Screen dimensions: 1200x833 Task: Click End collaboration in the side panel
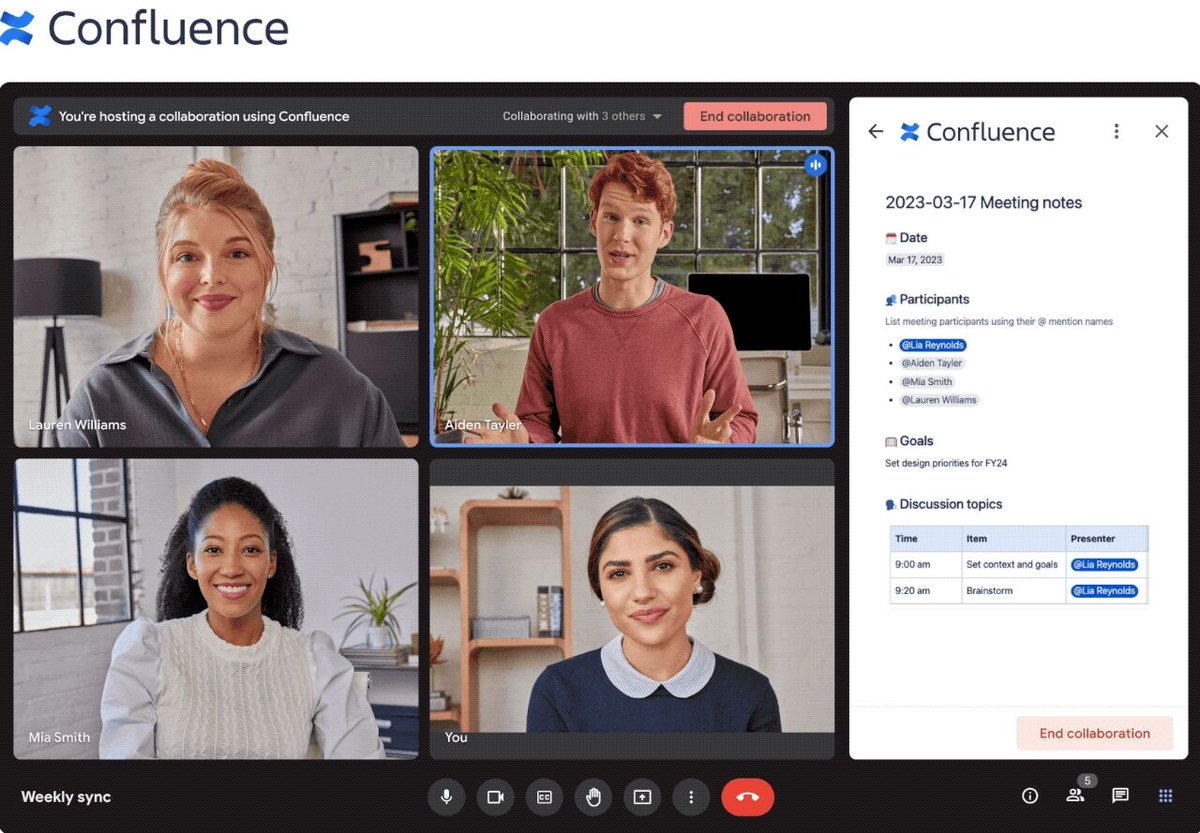coord(1094,733)
